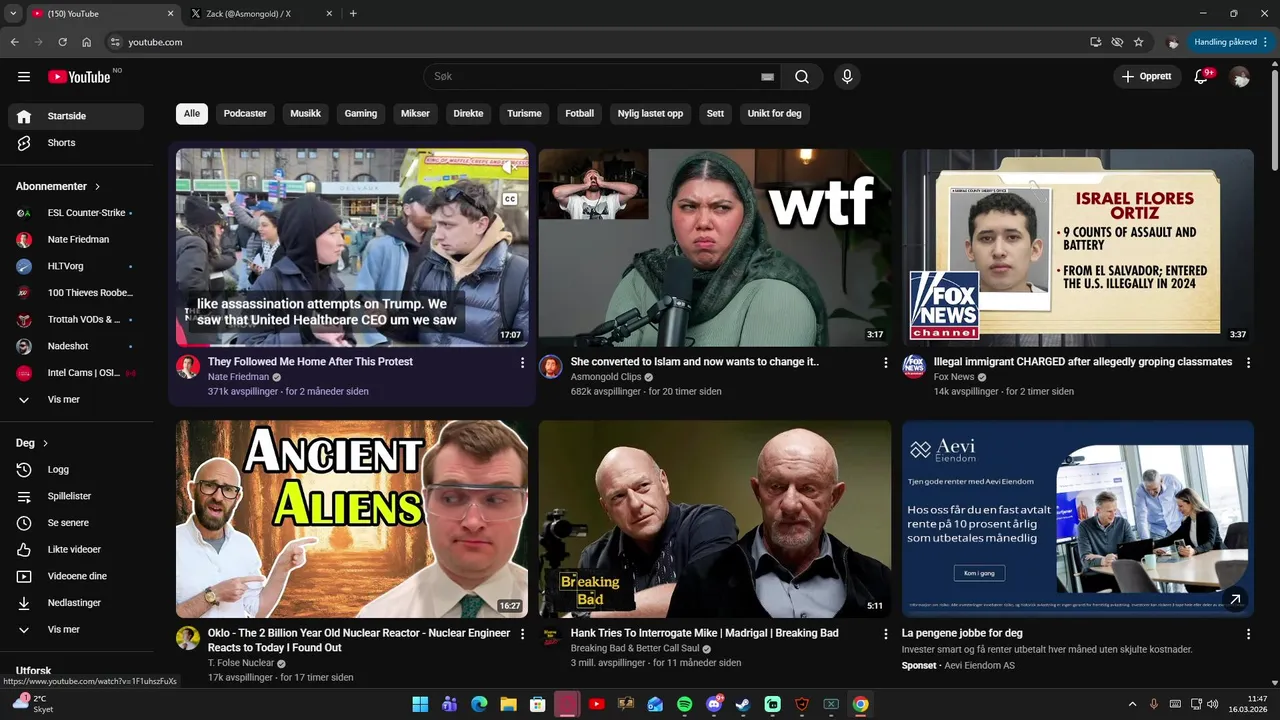Open options for the Nate Friedman protest video
The height and width of the screenshot is (720, 1280).
522,363
